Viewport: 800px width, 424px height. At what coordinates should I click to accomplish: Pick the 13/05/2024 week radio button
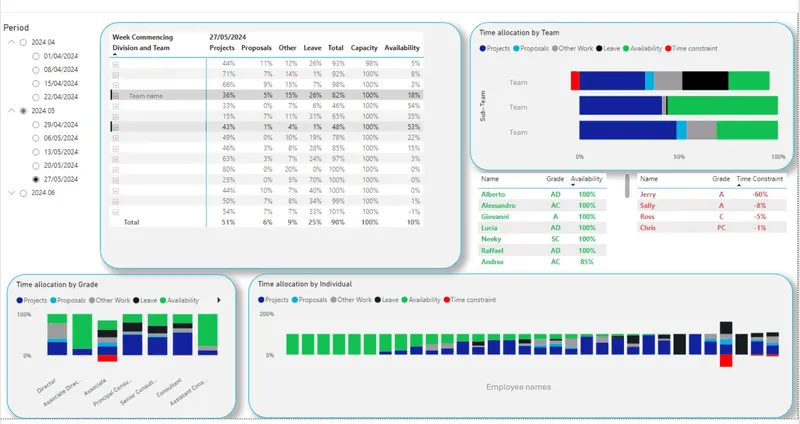pyautogui.click(x=36, y=152)
